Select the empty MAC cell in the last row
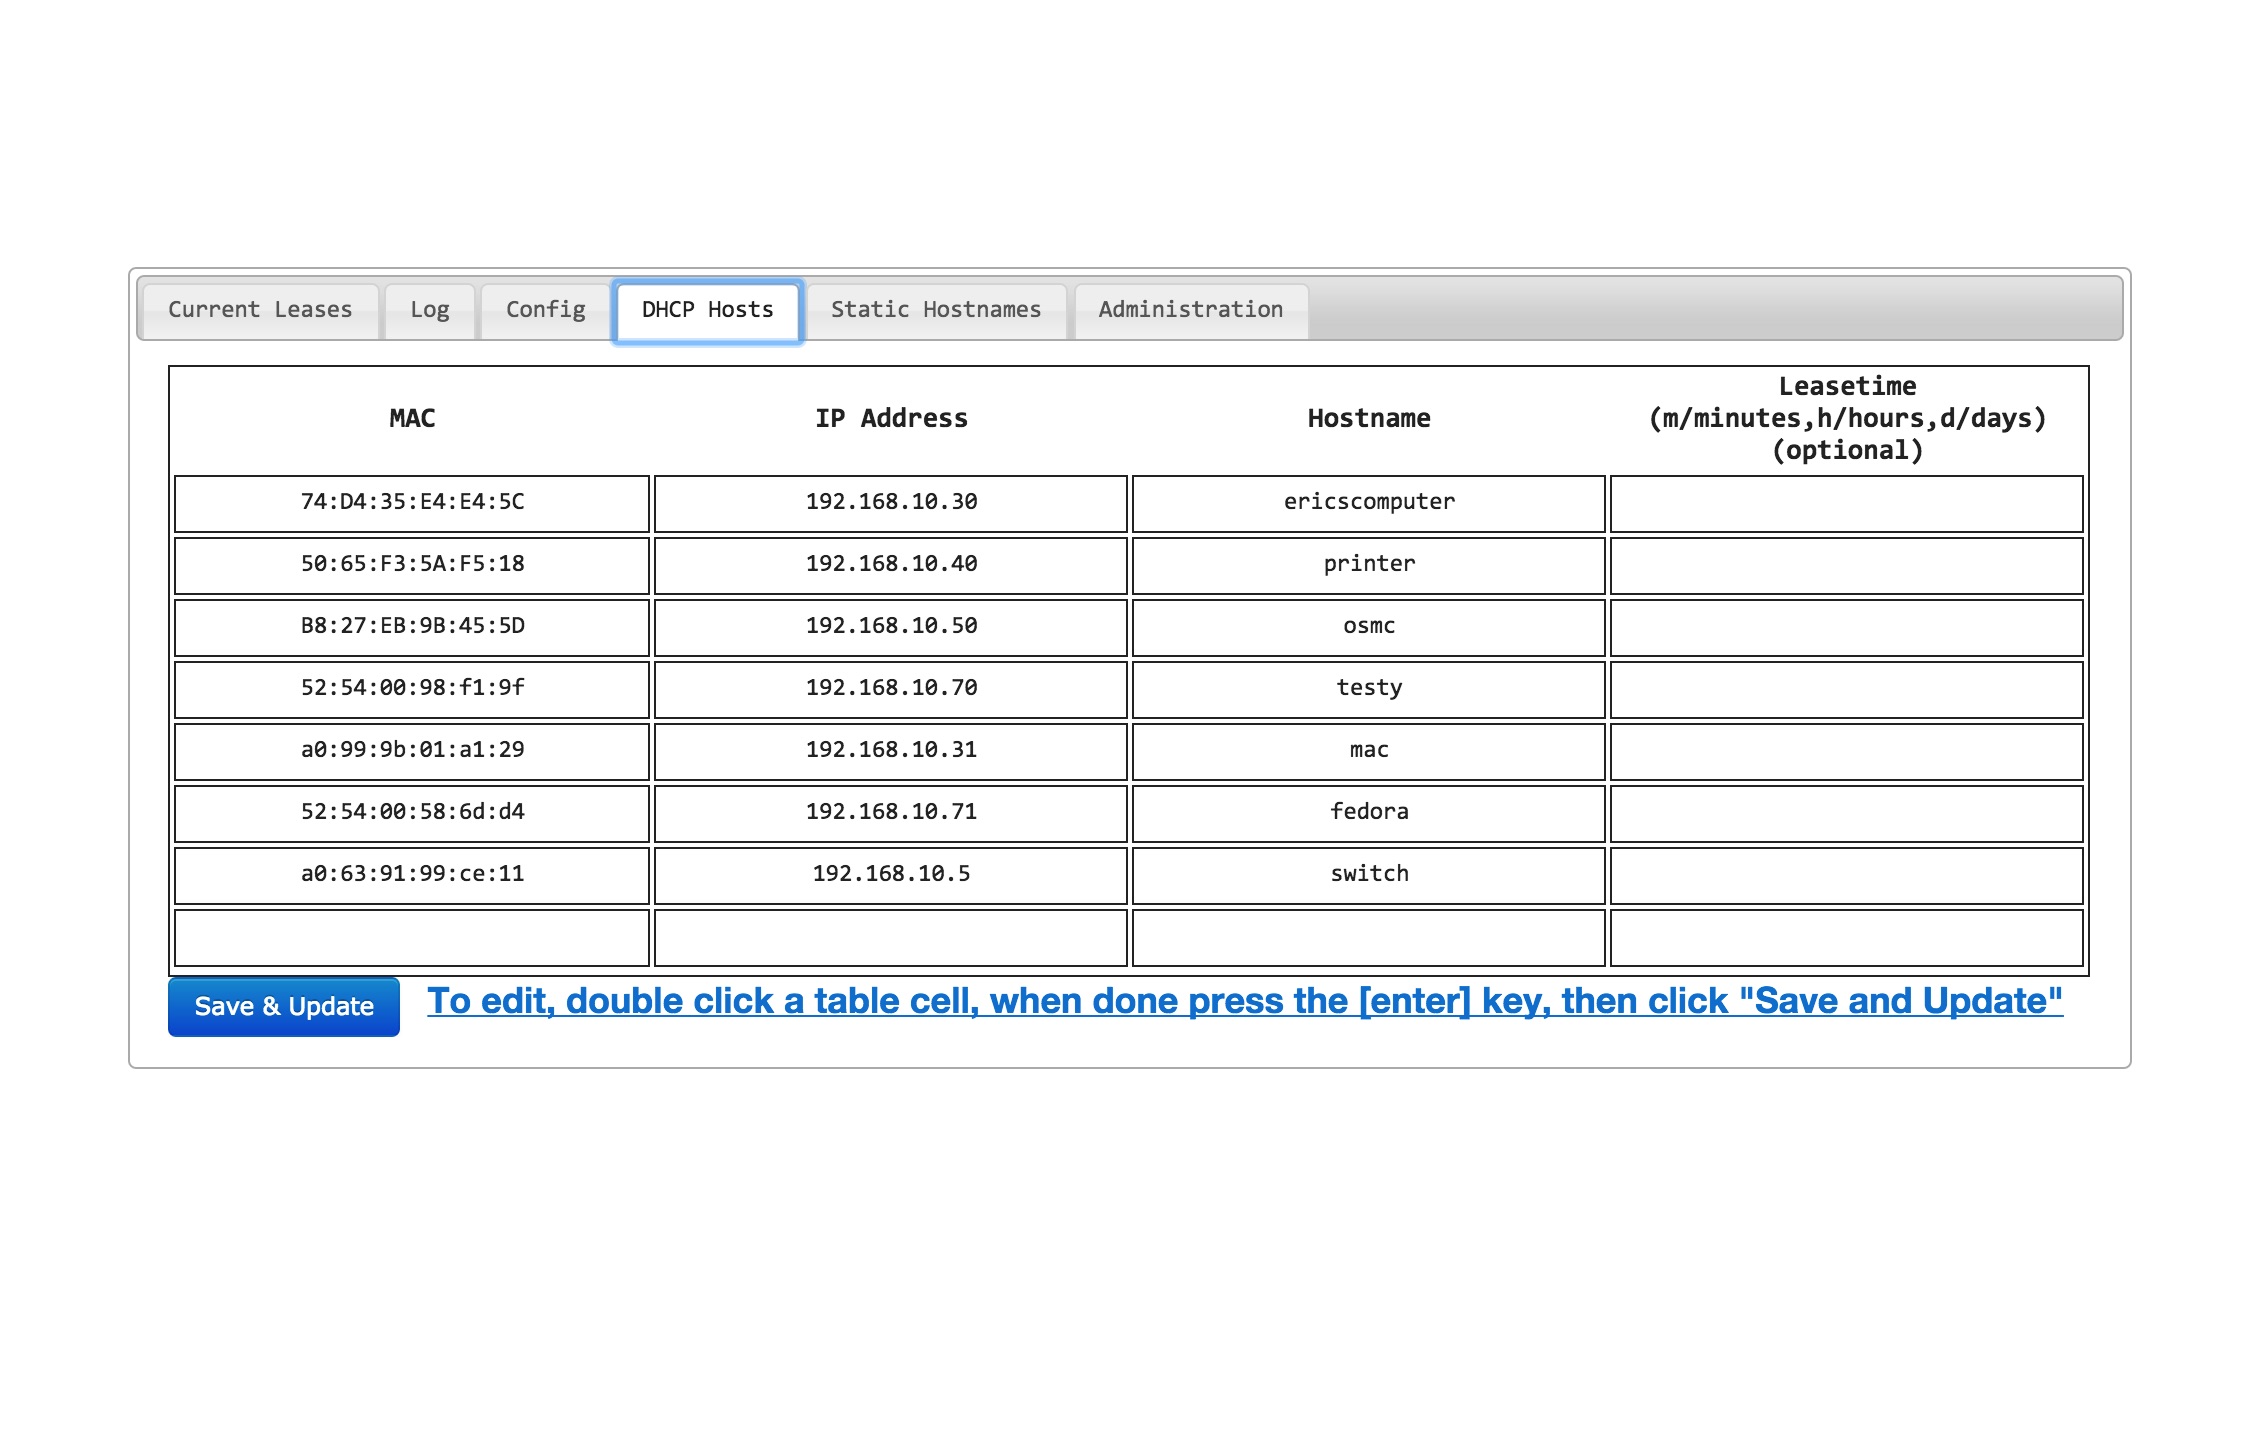This screenshot has width=2260, height=1446. coord(411,937)
